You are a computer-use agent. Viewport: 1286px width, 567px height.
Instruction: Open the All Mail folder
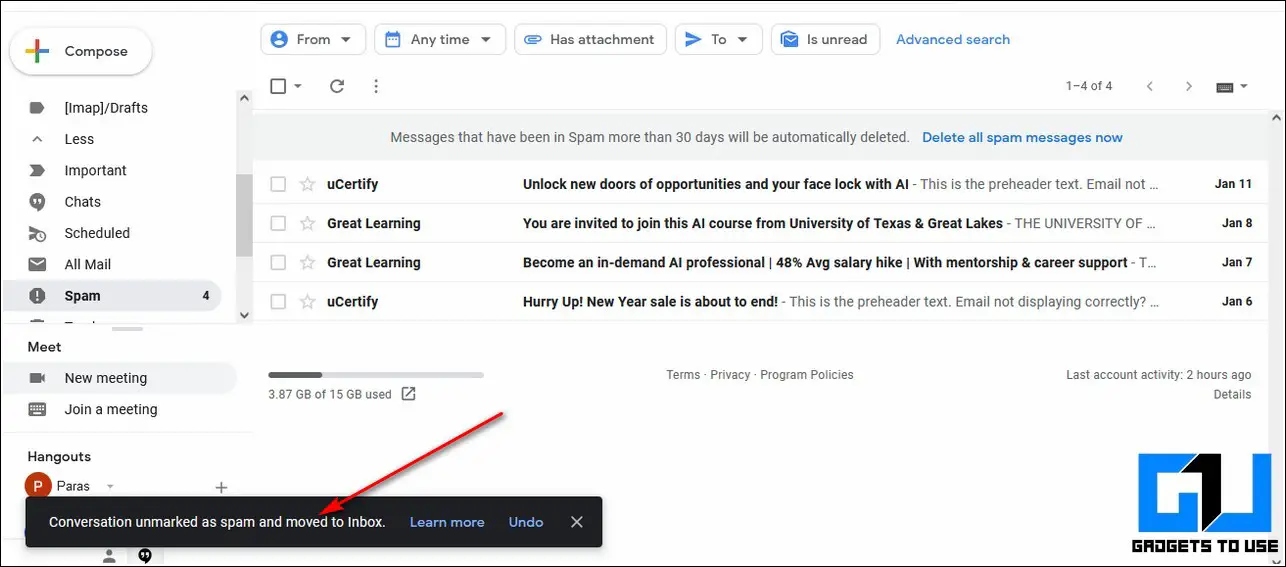87,265
